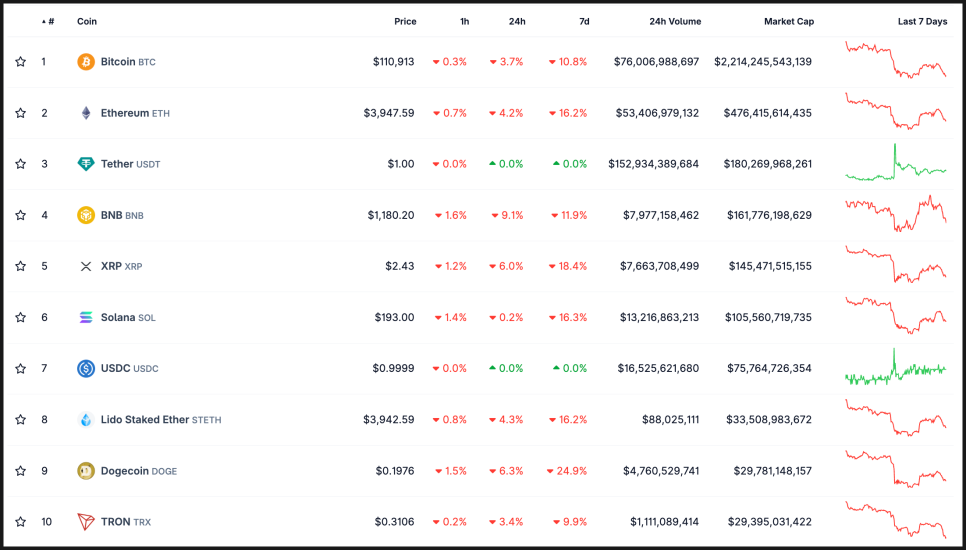Screen dimensions: 966x550
Task: Click the TRON red logo icon
Action: coord(86,521)
